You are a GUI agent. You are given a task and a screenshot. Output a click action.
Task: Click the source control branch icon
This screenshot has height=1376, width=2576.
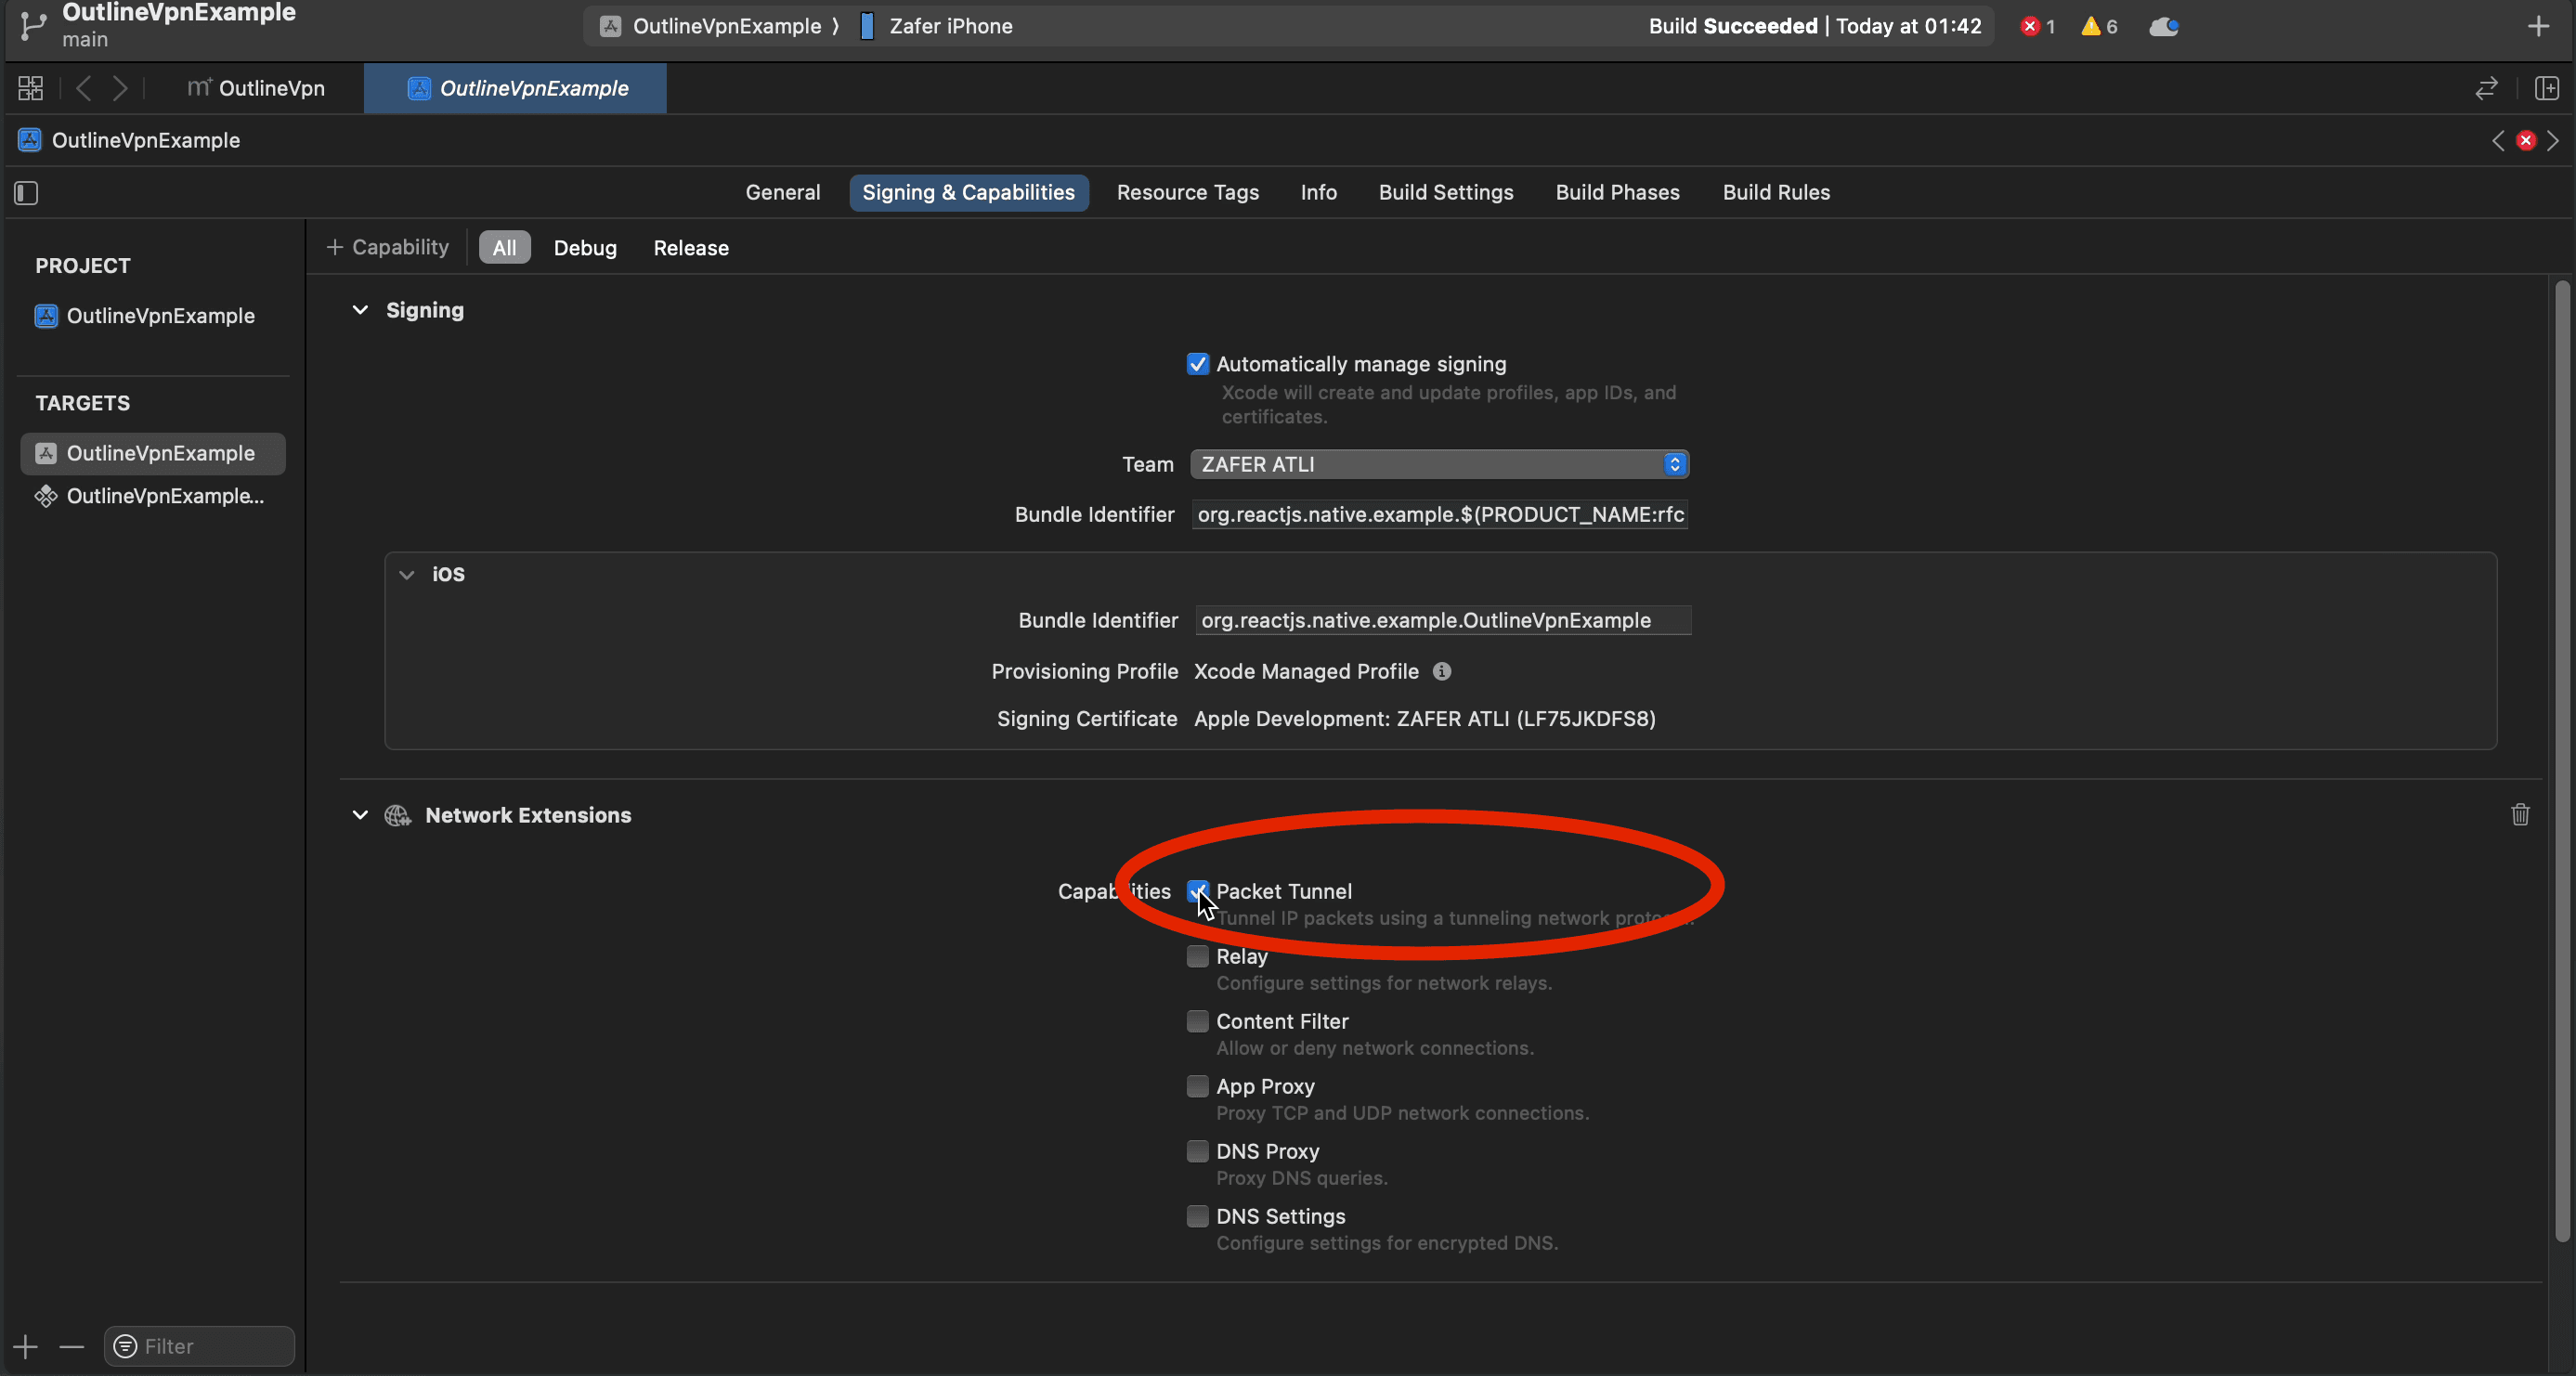(x=33, y=26)
